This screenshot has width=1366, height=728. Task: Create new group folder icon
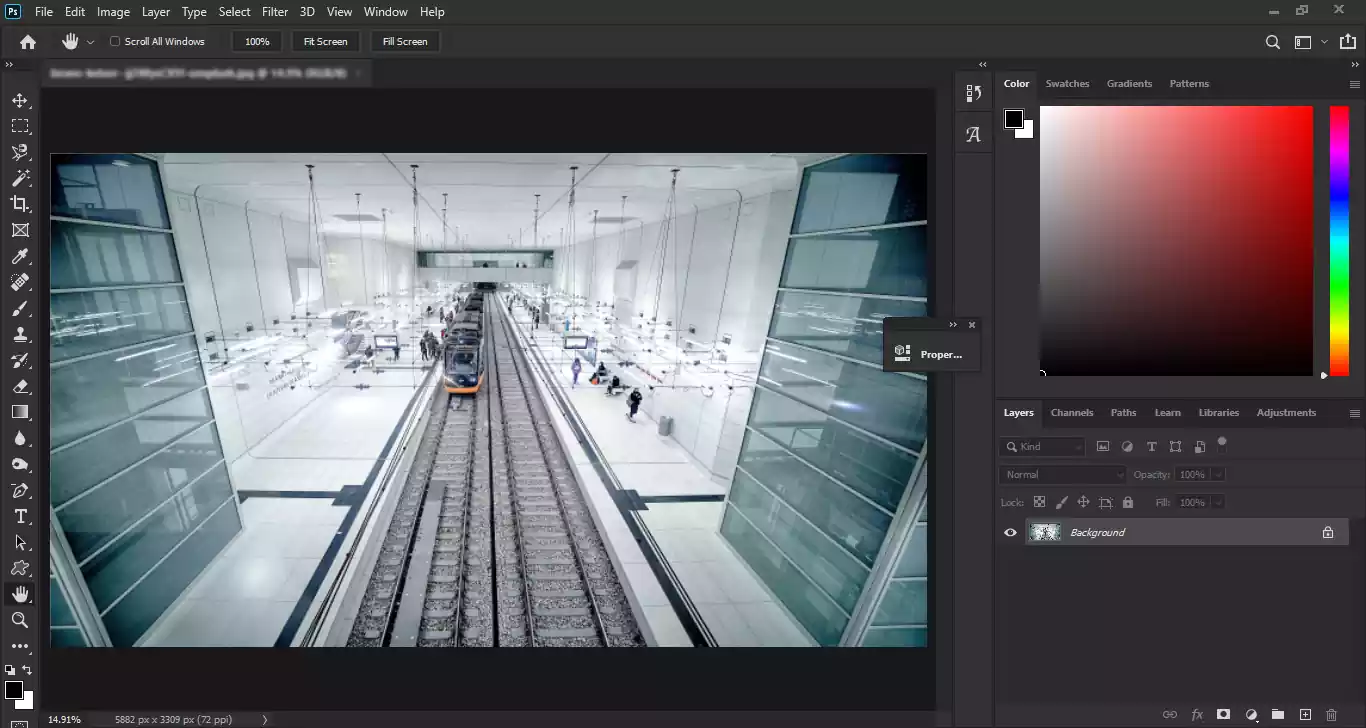click(1278, 714)
